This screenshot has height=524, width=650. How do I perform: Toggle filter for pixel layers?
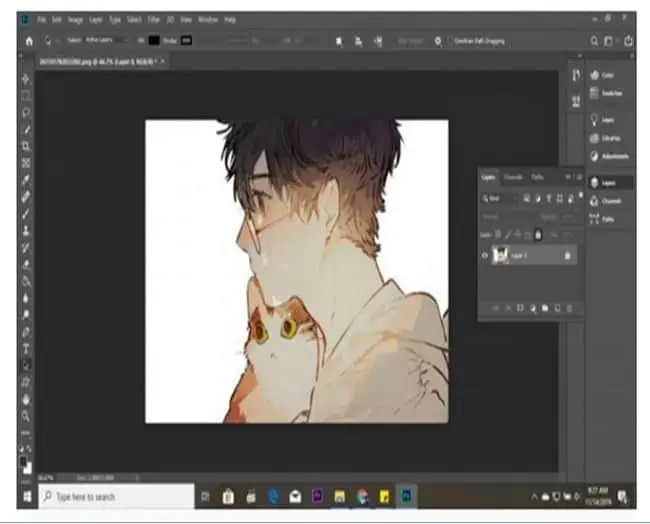click(x=526, y=199)
